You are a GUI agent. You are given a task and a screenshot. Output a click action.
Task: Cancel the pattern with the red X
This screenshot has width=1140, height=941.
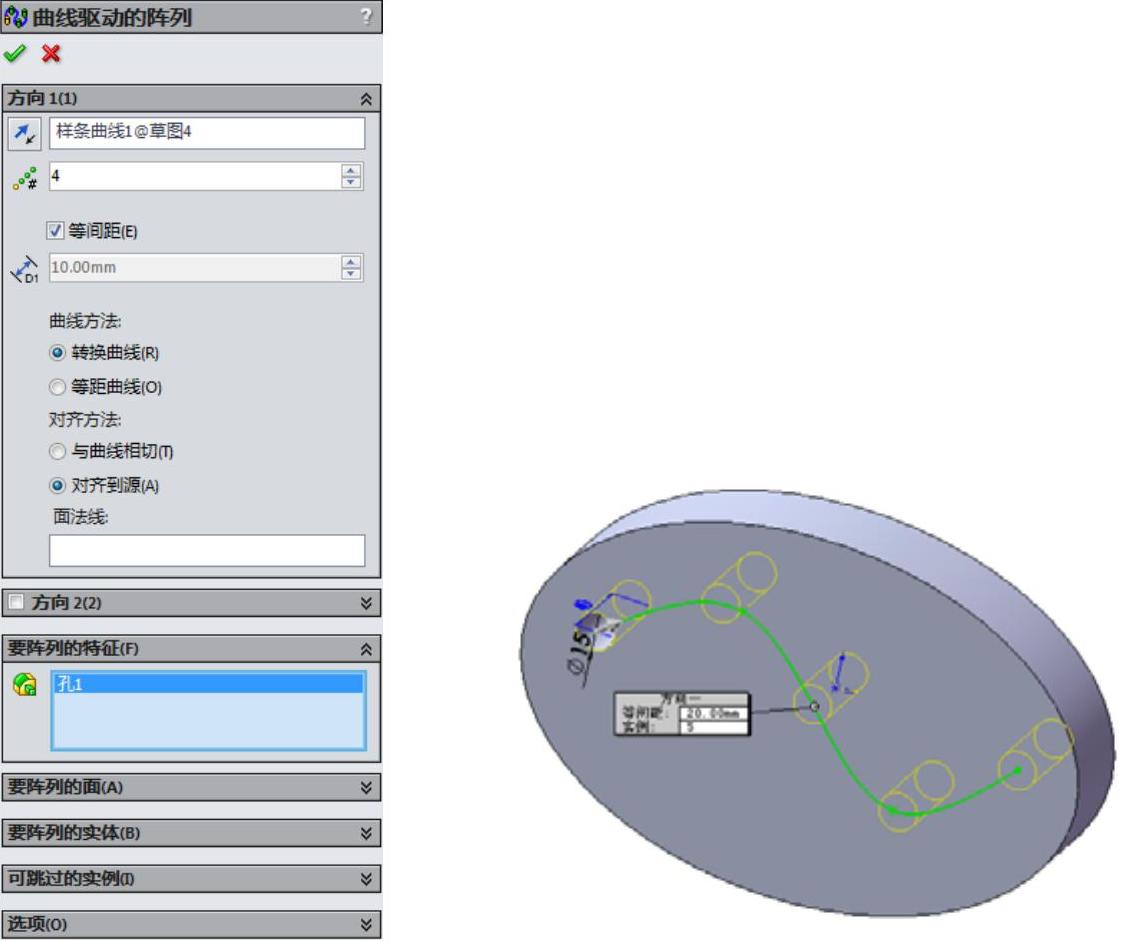click(x=51, y=54)
